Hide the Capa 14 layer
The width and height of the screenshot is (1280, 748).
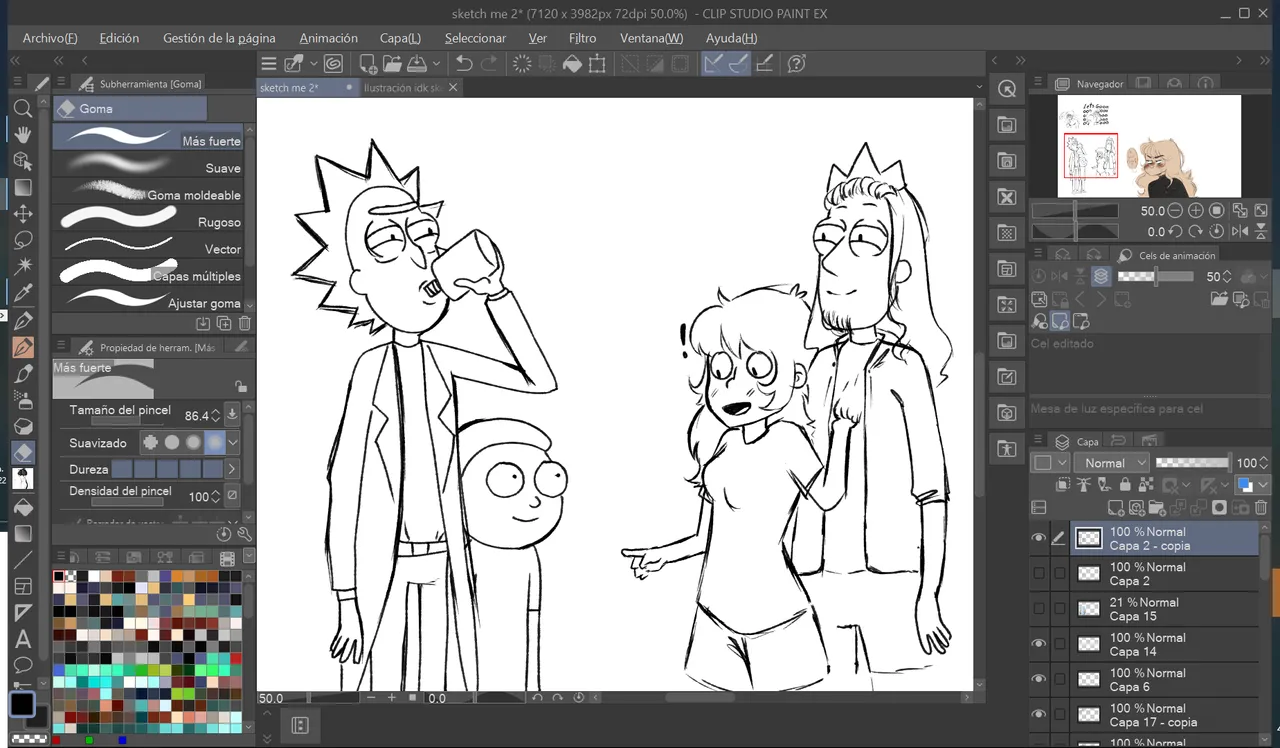1039,644
